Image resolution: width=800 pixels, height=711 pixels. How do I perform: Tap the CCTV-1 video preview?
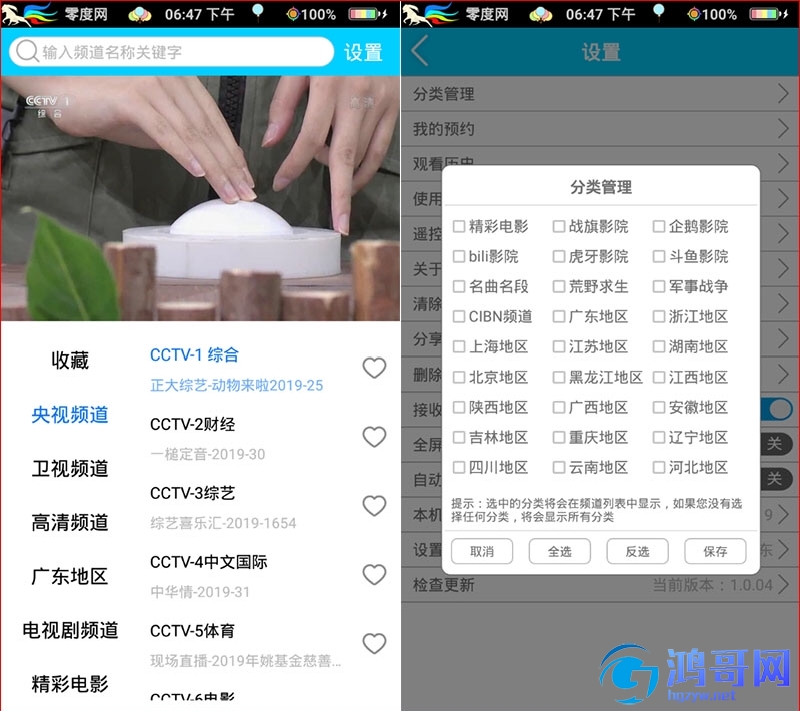(201, 198)
